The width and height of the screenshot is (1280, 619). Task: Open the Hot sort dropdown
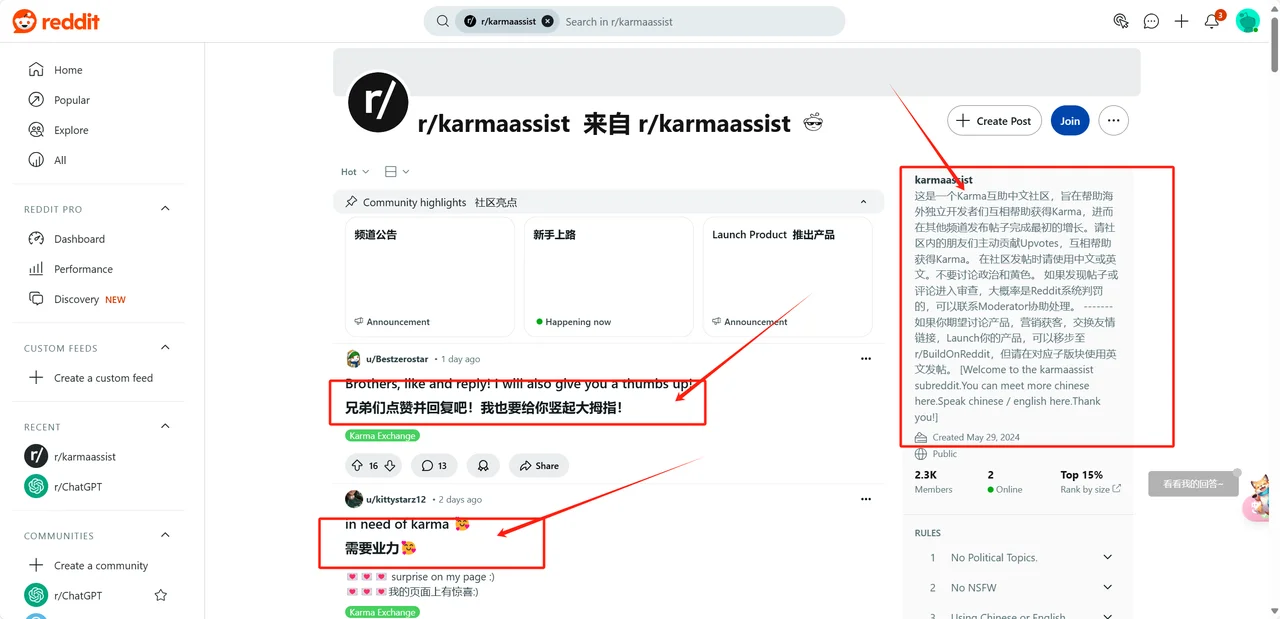(x=355, y=172)
